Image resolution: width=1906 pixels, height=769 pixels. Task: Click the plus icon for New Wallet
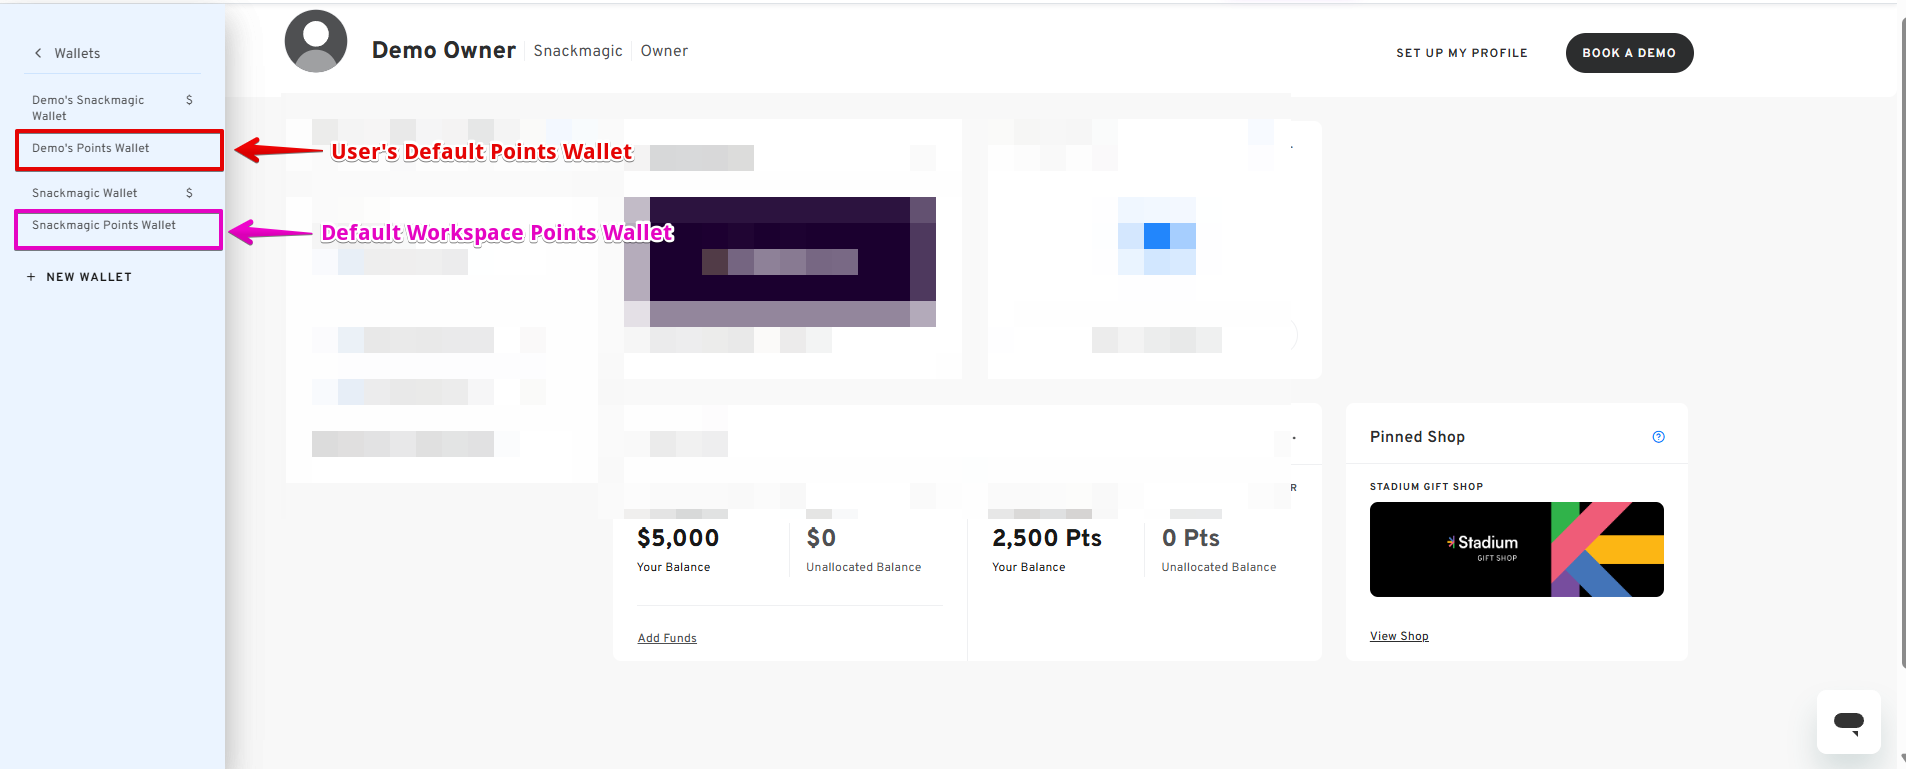(31, 277)
